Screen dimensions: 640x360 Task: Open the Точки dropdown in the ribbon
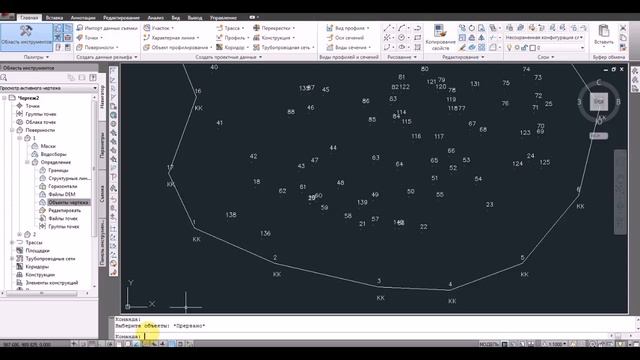click(90, 38)
